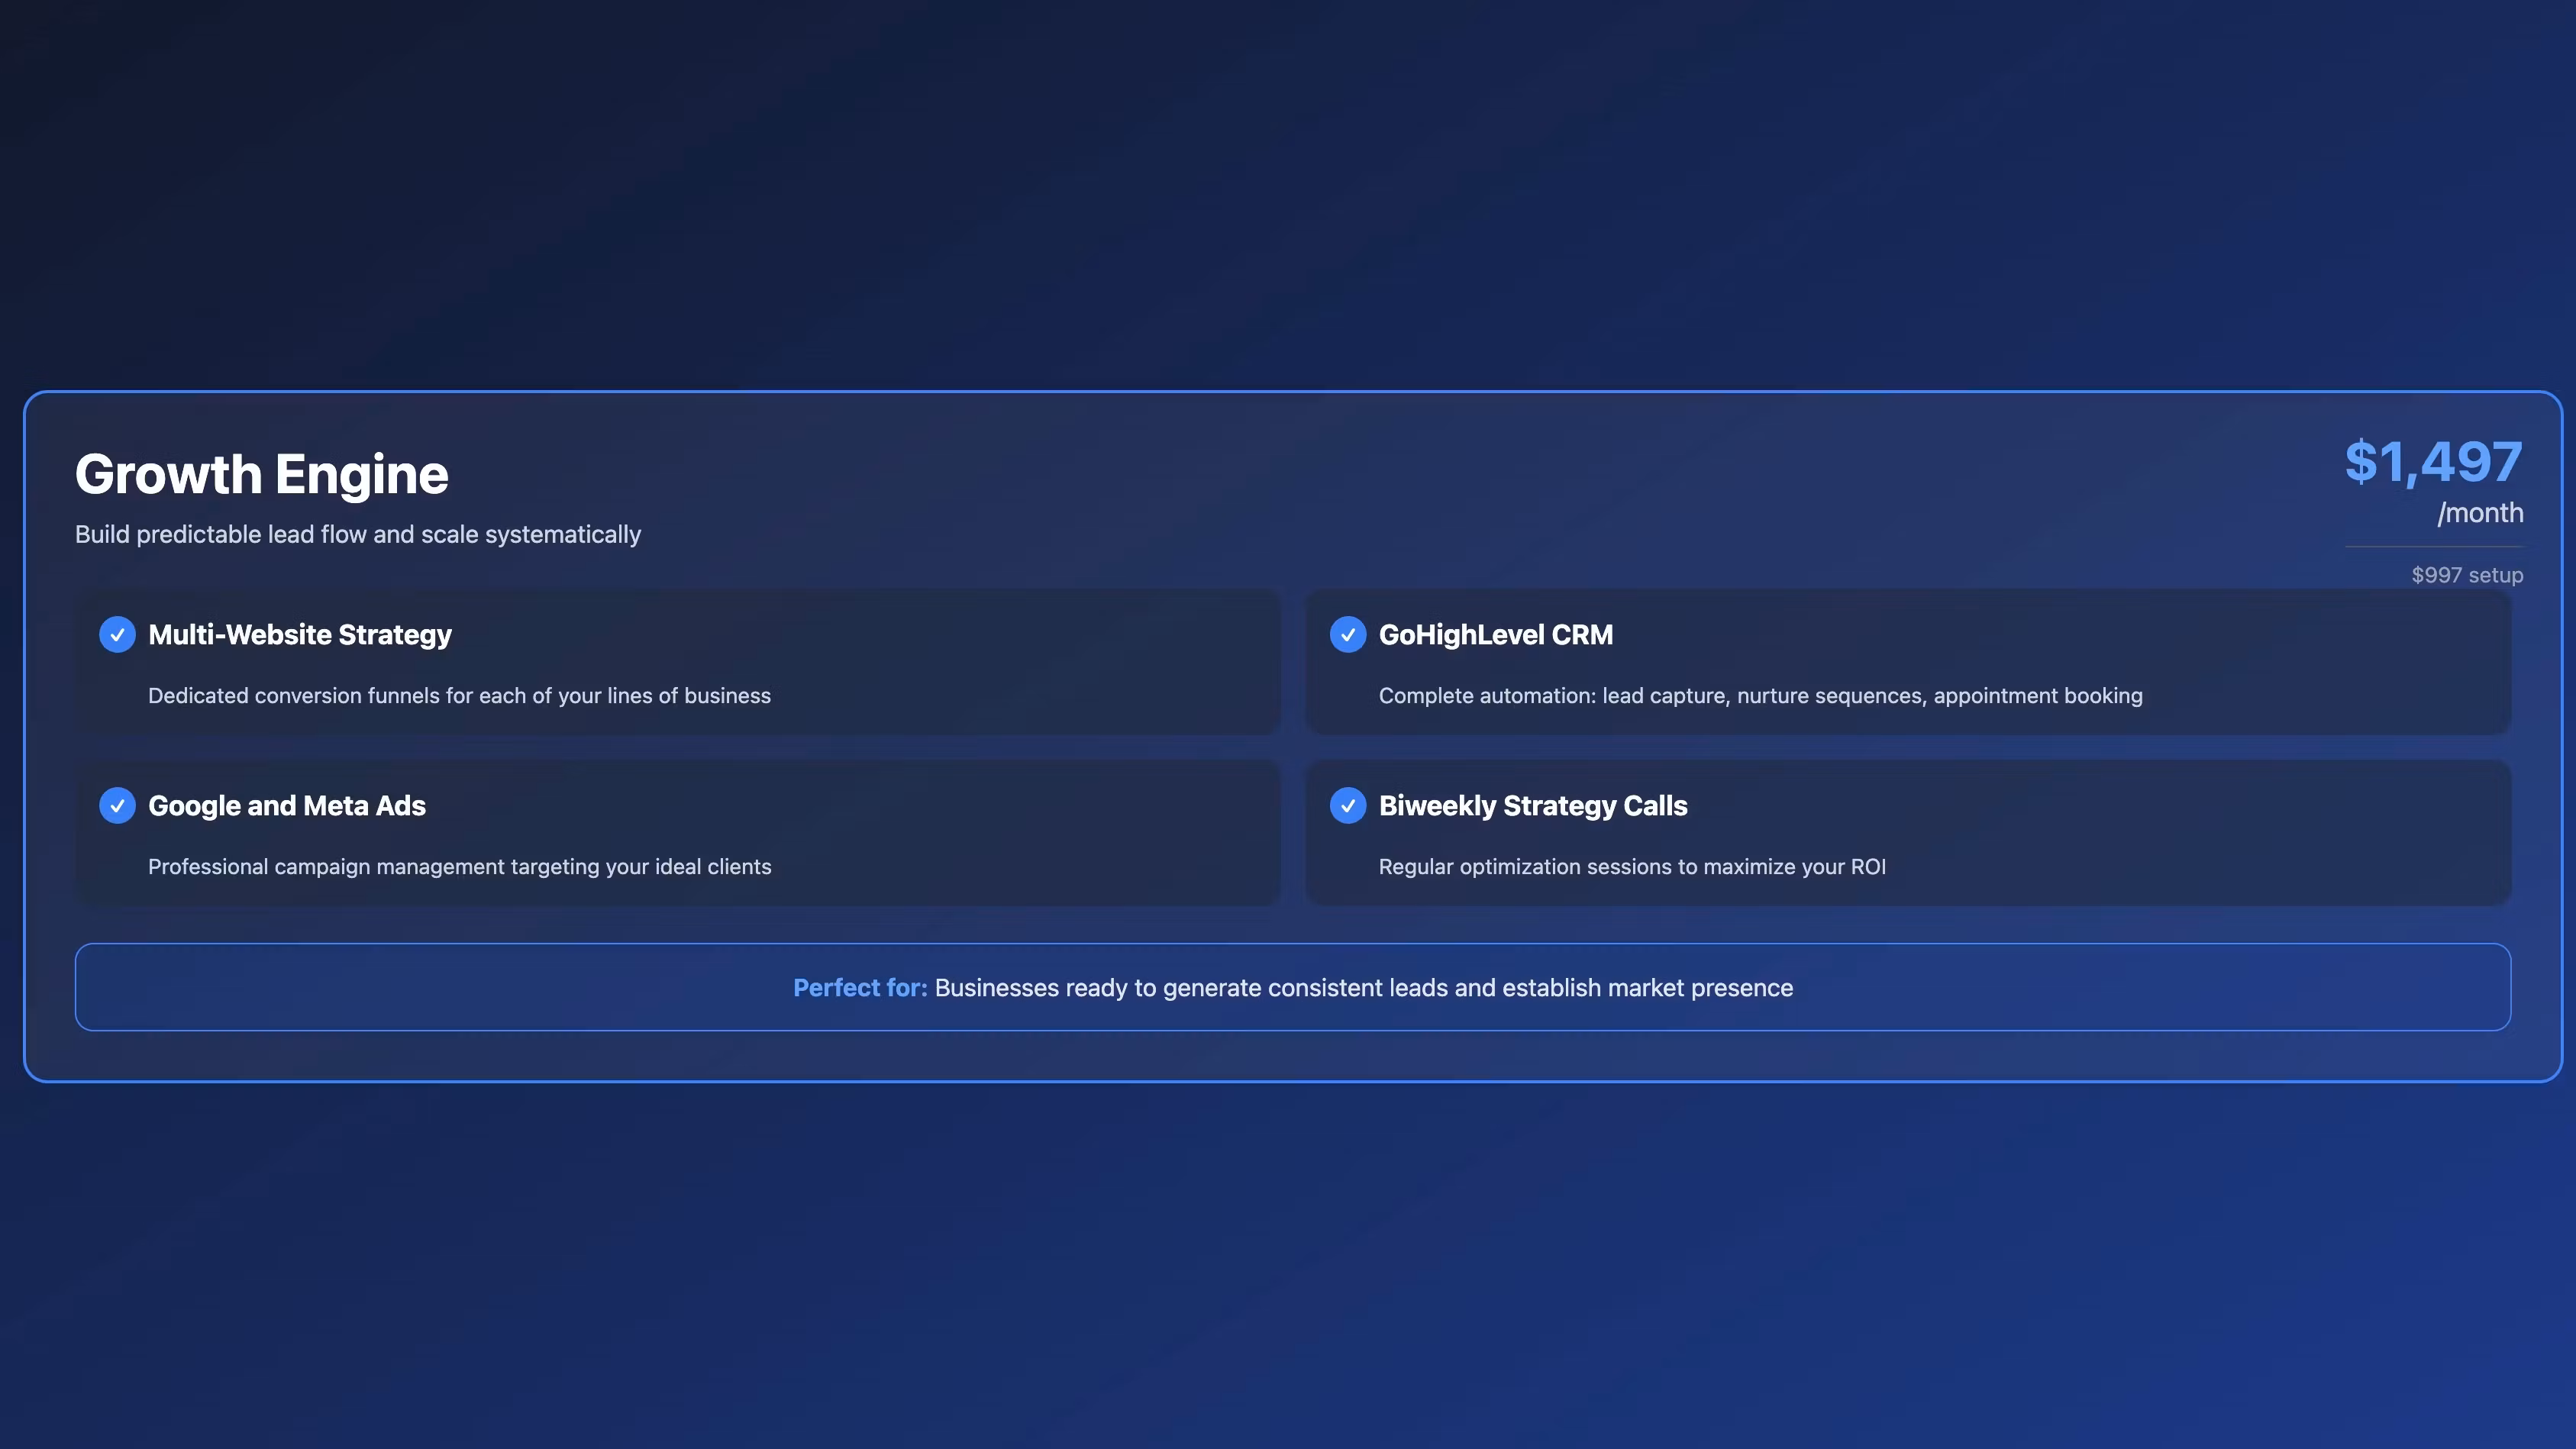This screenshot has width=2576, height=1449.
Task: Click the Multi-Website Strategy checkmark icon
Action: [x=117, y=634]
